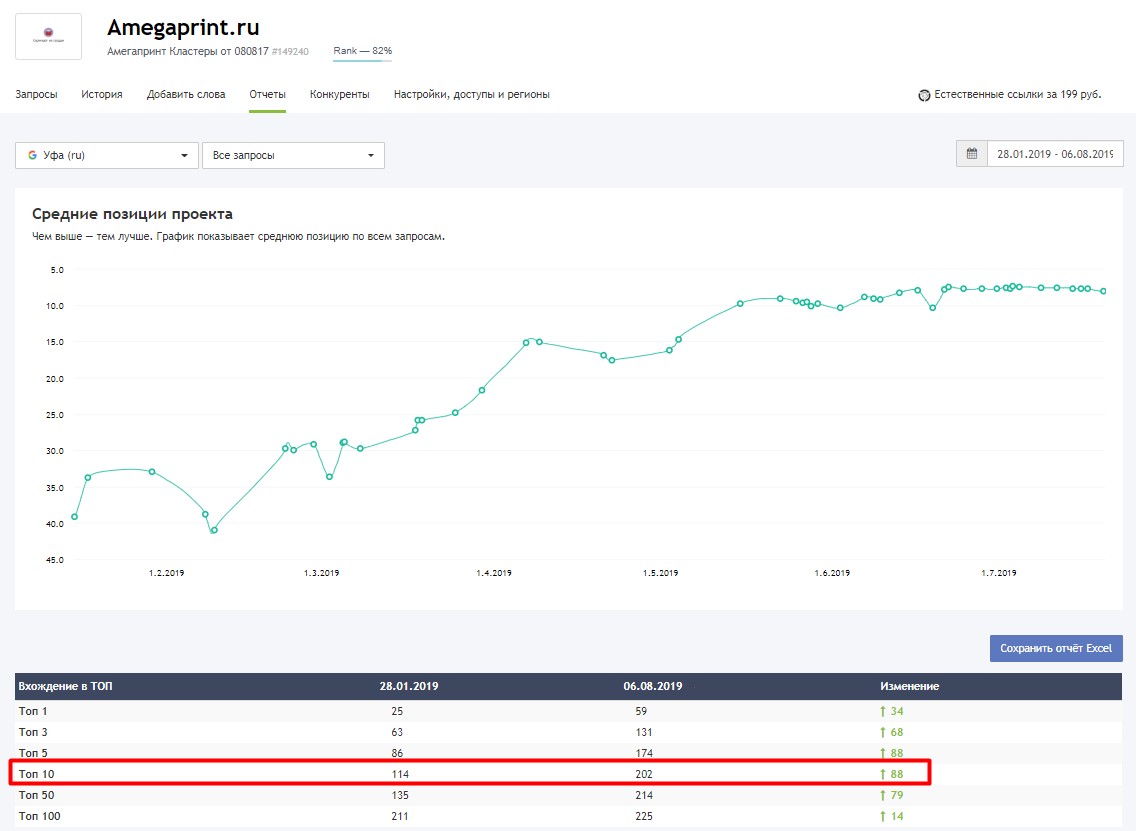Click the Топ 3 row label

click(x=33, y=732)
